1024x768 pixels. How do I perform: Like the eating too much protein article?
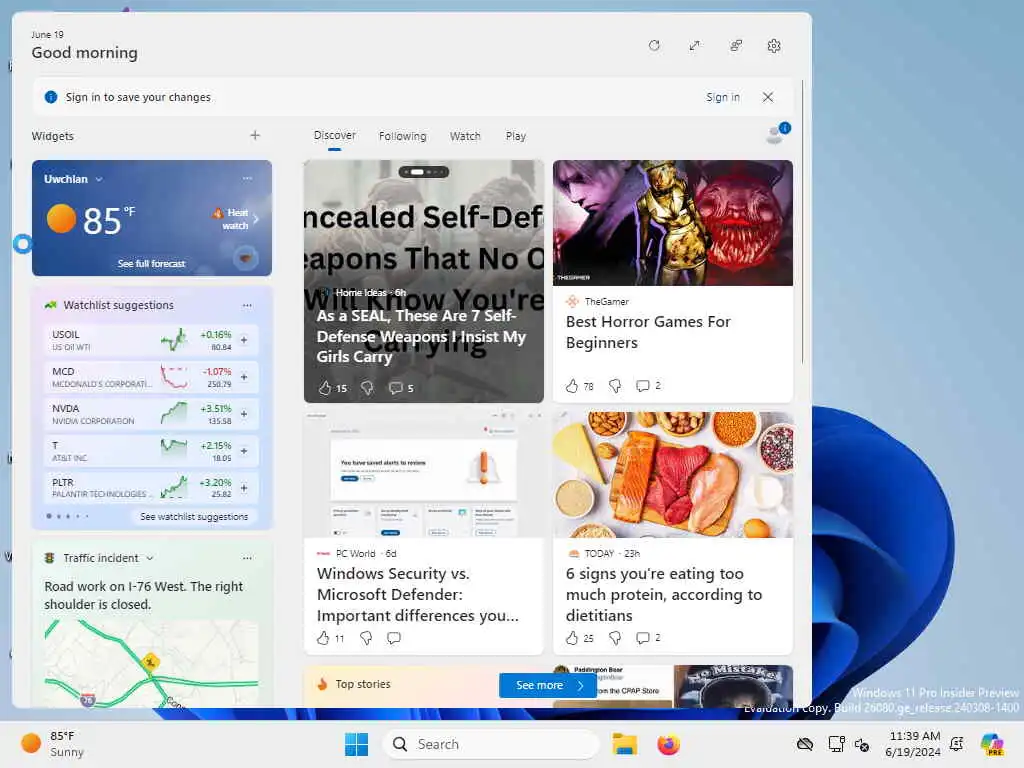pyautogui.click(x=572, y=638)
